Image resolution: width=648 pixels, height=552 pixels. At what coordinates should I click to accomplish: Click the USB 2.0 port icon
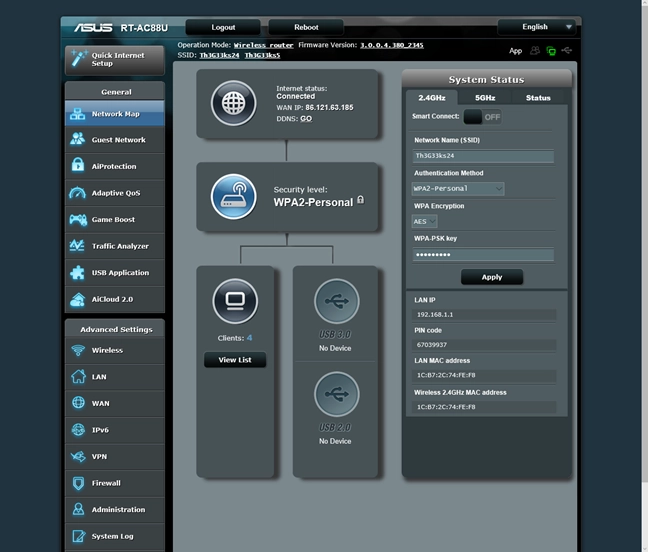[x=336, y=394]
